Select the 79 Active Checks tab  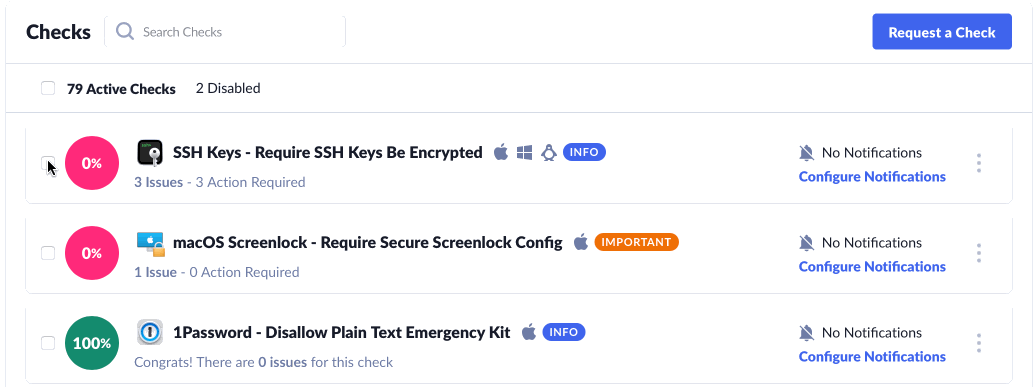(x=121, y=88)
